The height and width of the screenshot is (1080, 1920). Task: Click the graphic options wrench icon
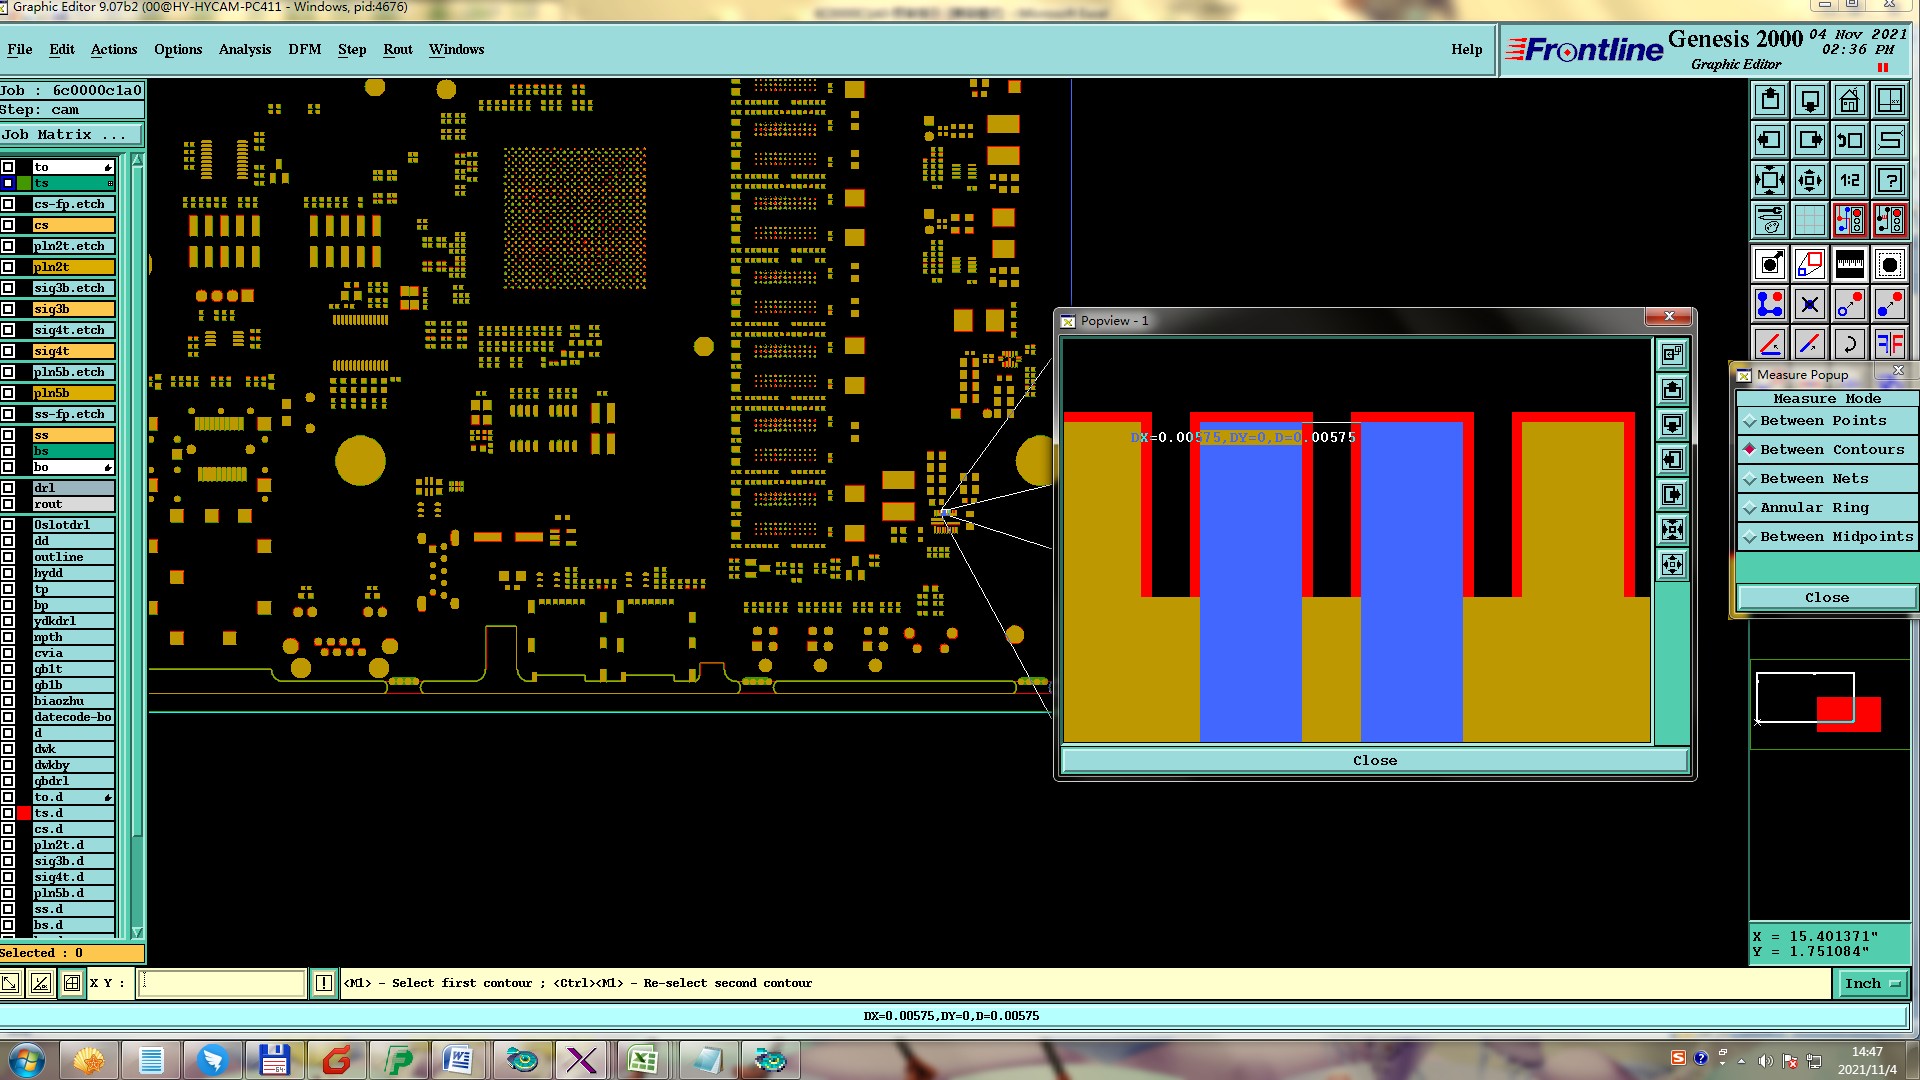click(x=1769, y=220)
